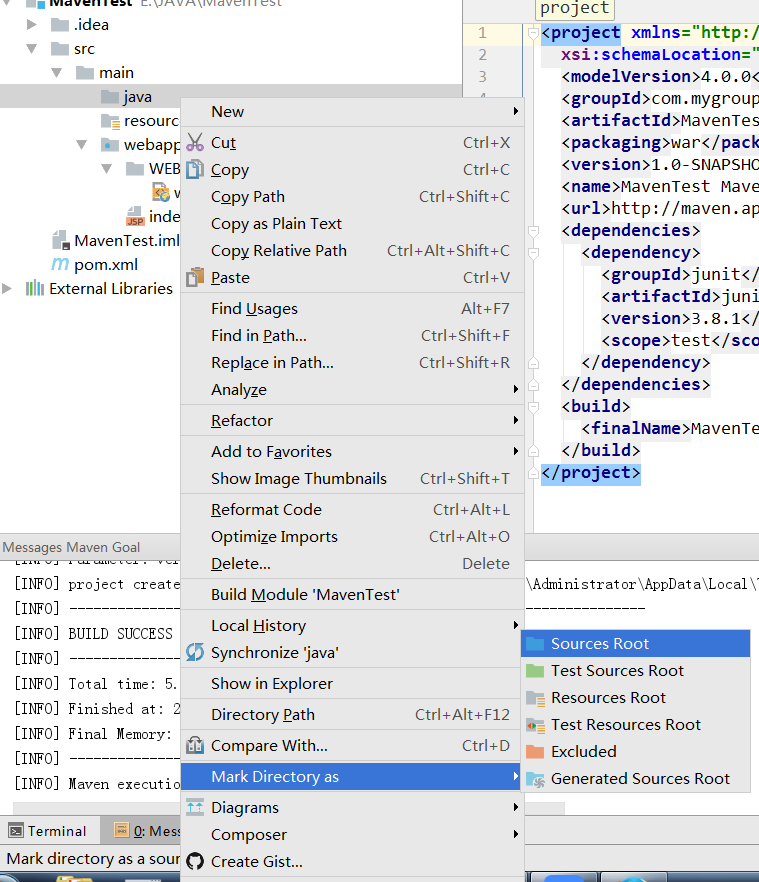
Task: Click the project breadcrumb in editor
Action: 574,8
